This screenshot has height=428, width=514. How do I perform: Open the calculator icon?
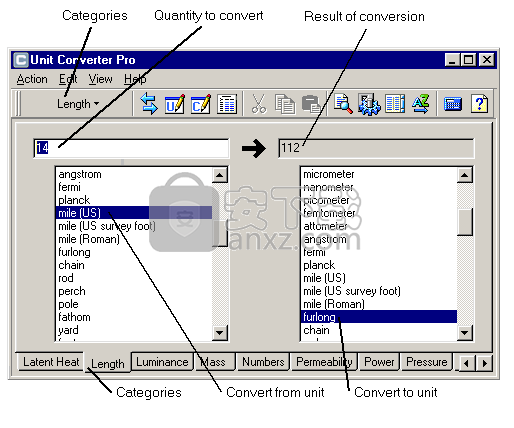[x=453, y=104]
